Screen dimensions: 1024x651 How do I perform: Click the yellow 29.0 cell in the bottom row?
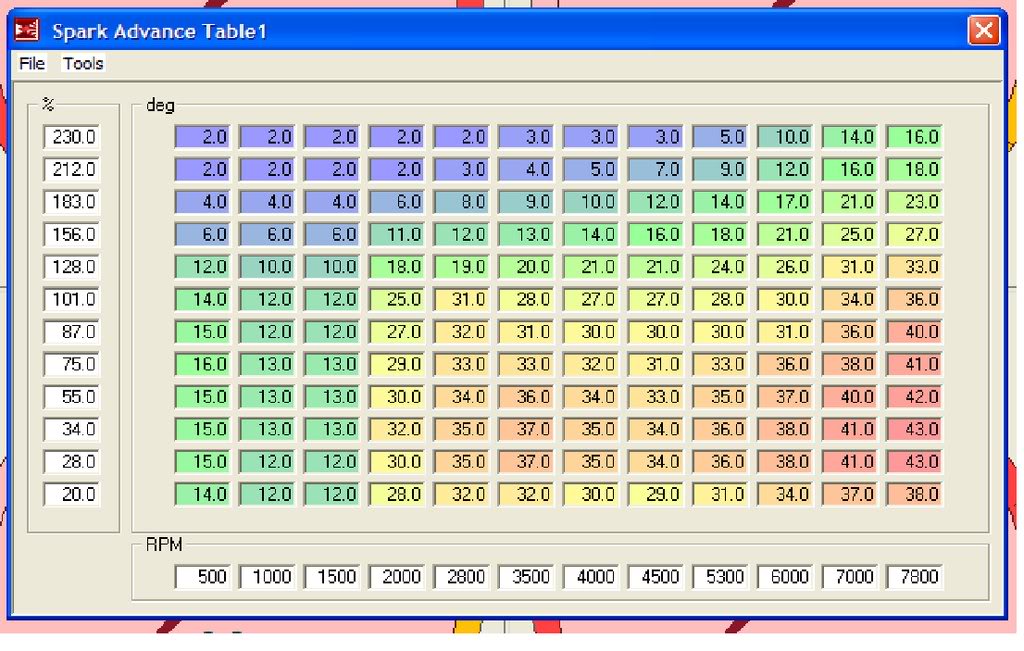pyautogui.click(x=656, y=494)
